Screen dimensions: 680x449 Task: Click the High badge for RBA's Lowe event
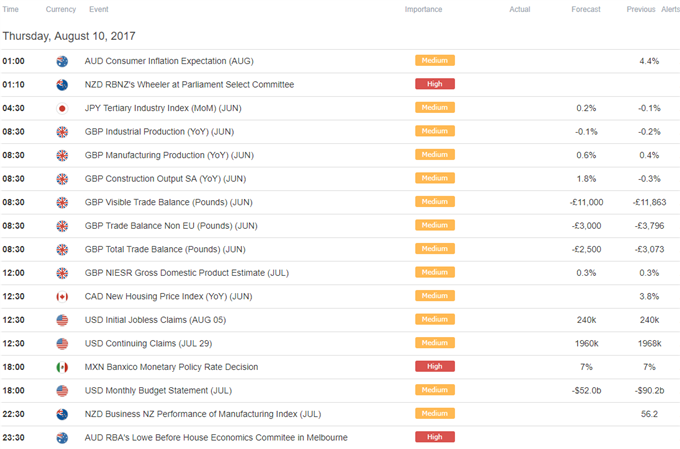(x=435, y=437)
